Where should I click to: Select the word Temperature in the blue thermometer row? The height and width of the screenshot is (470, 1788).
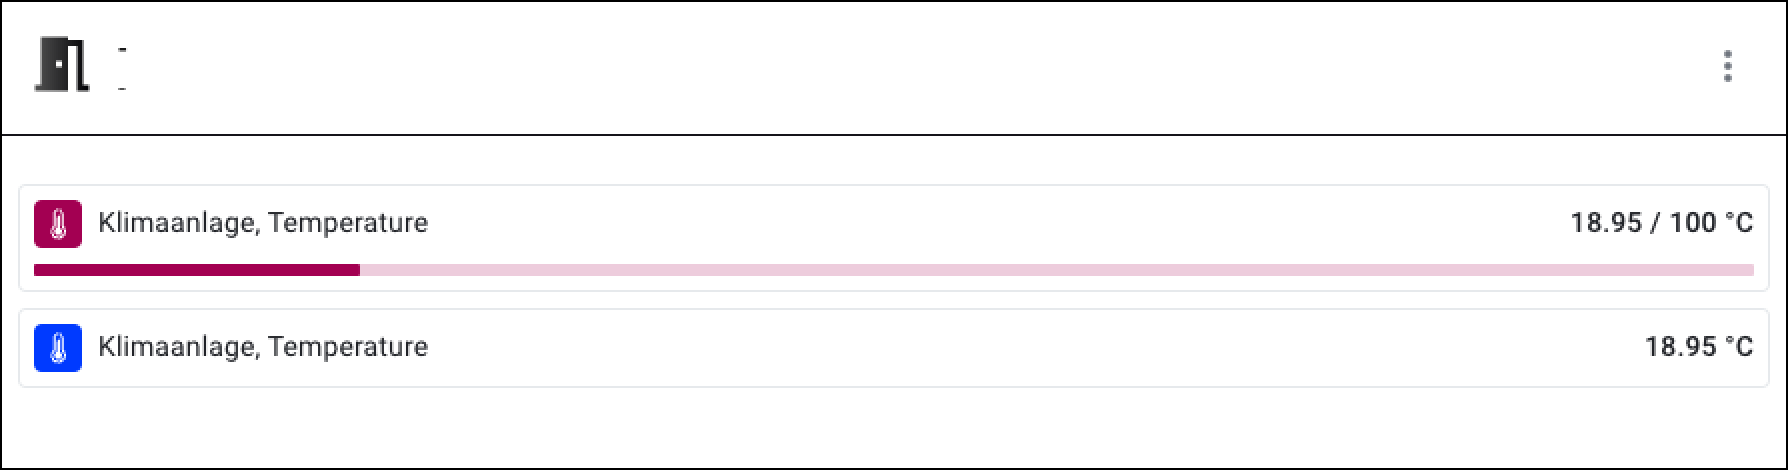[348, 347]
